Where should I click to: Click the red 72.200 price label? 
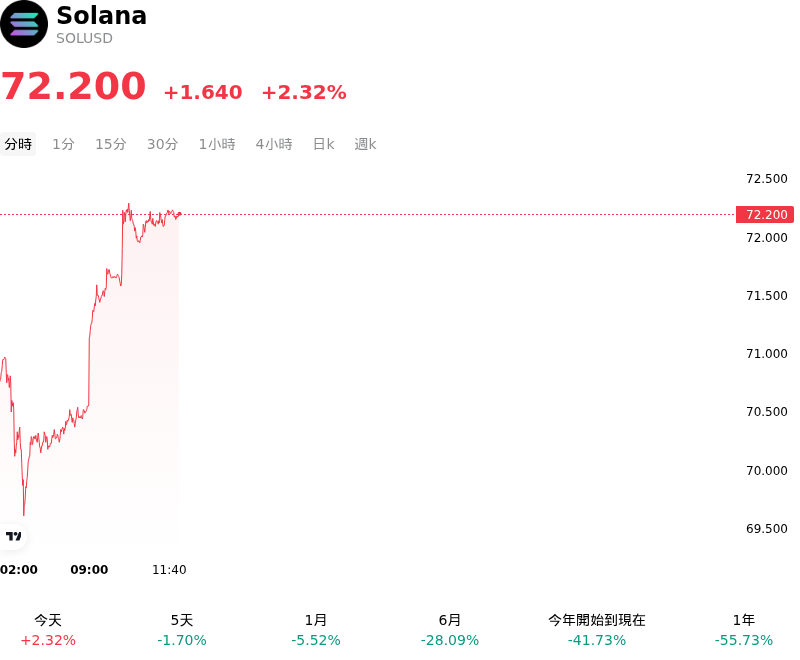[x=765, y=215]
